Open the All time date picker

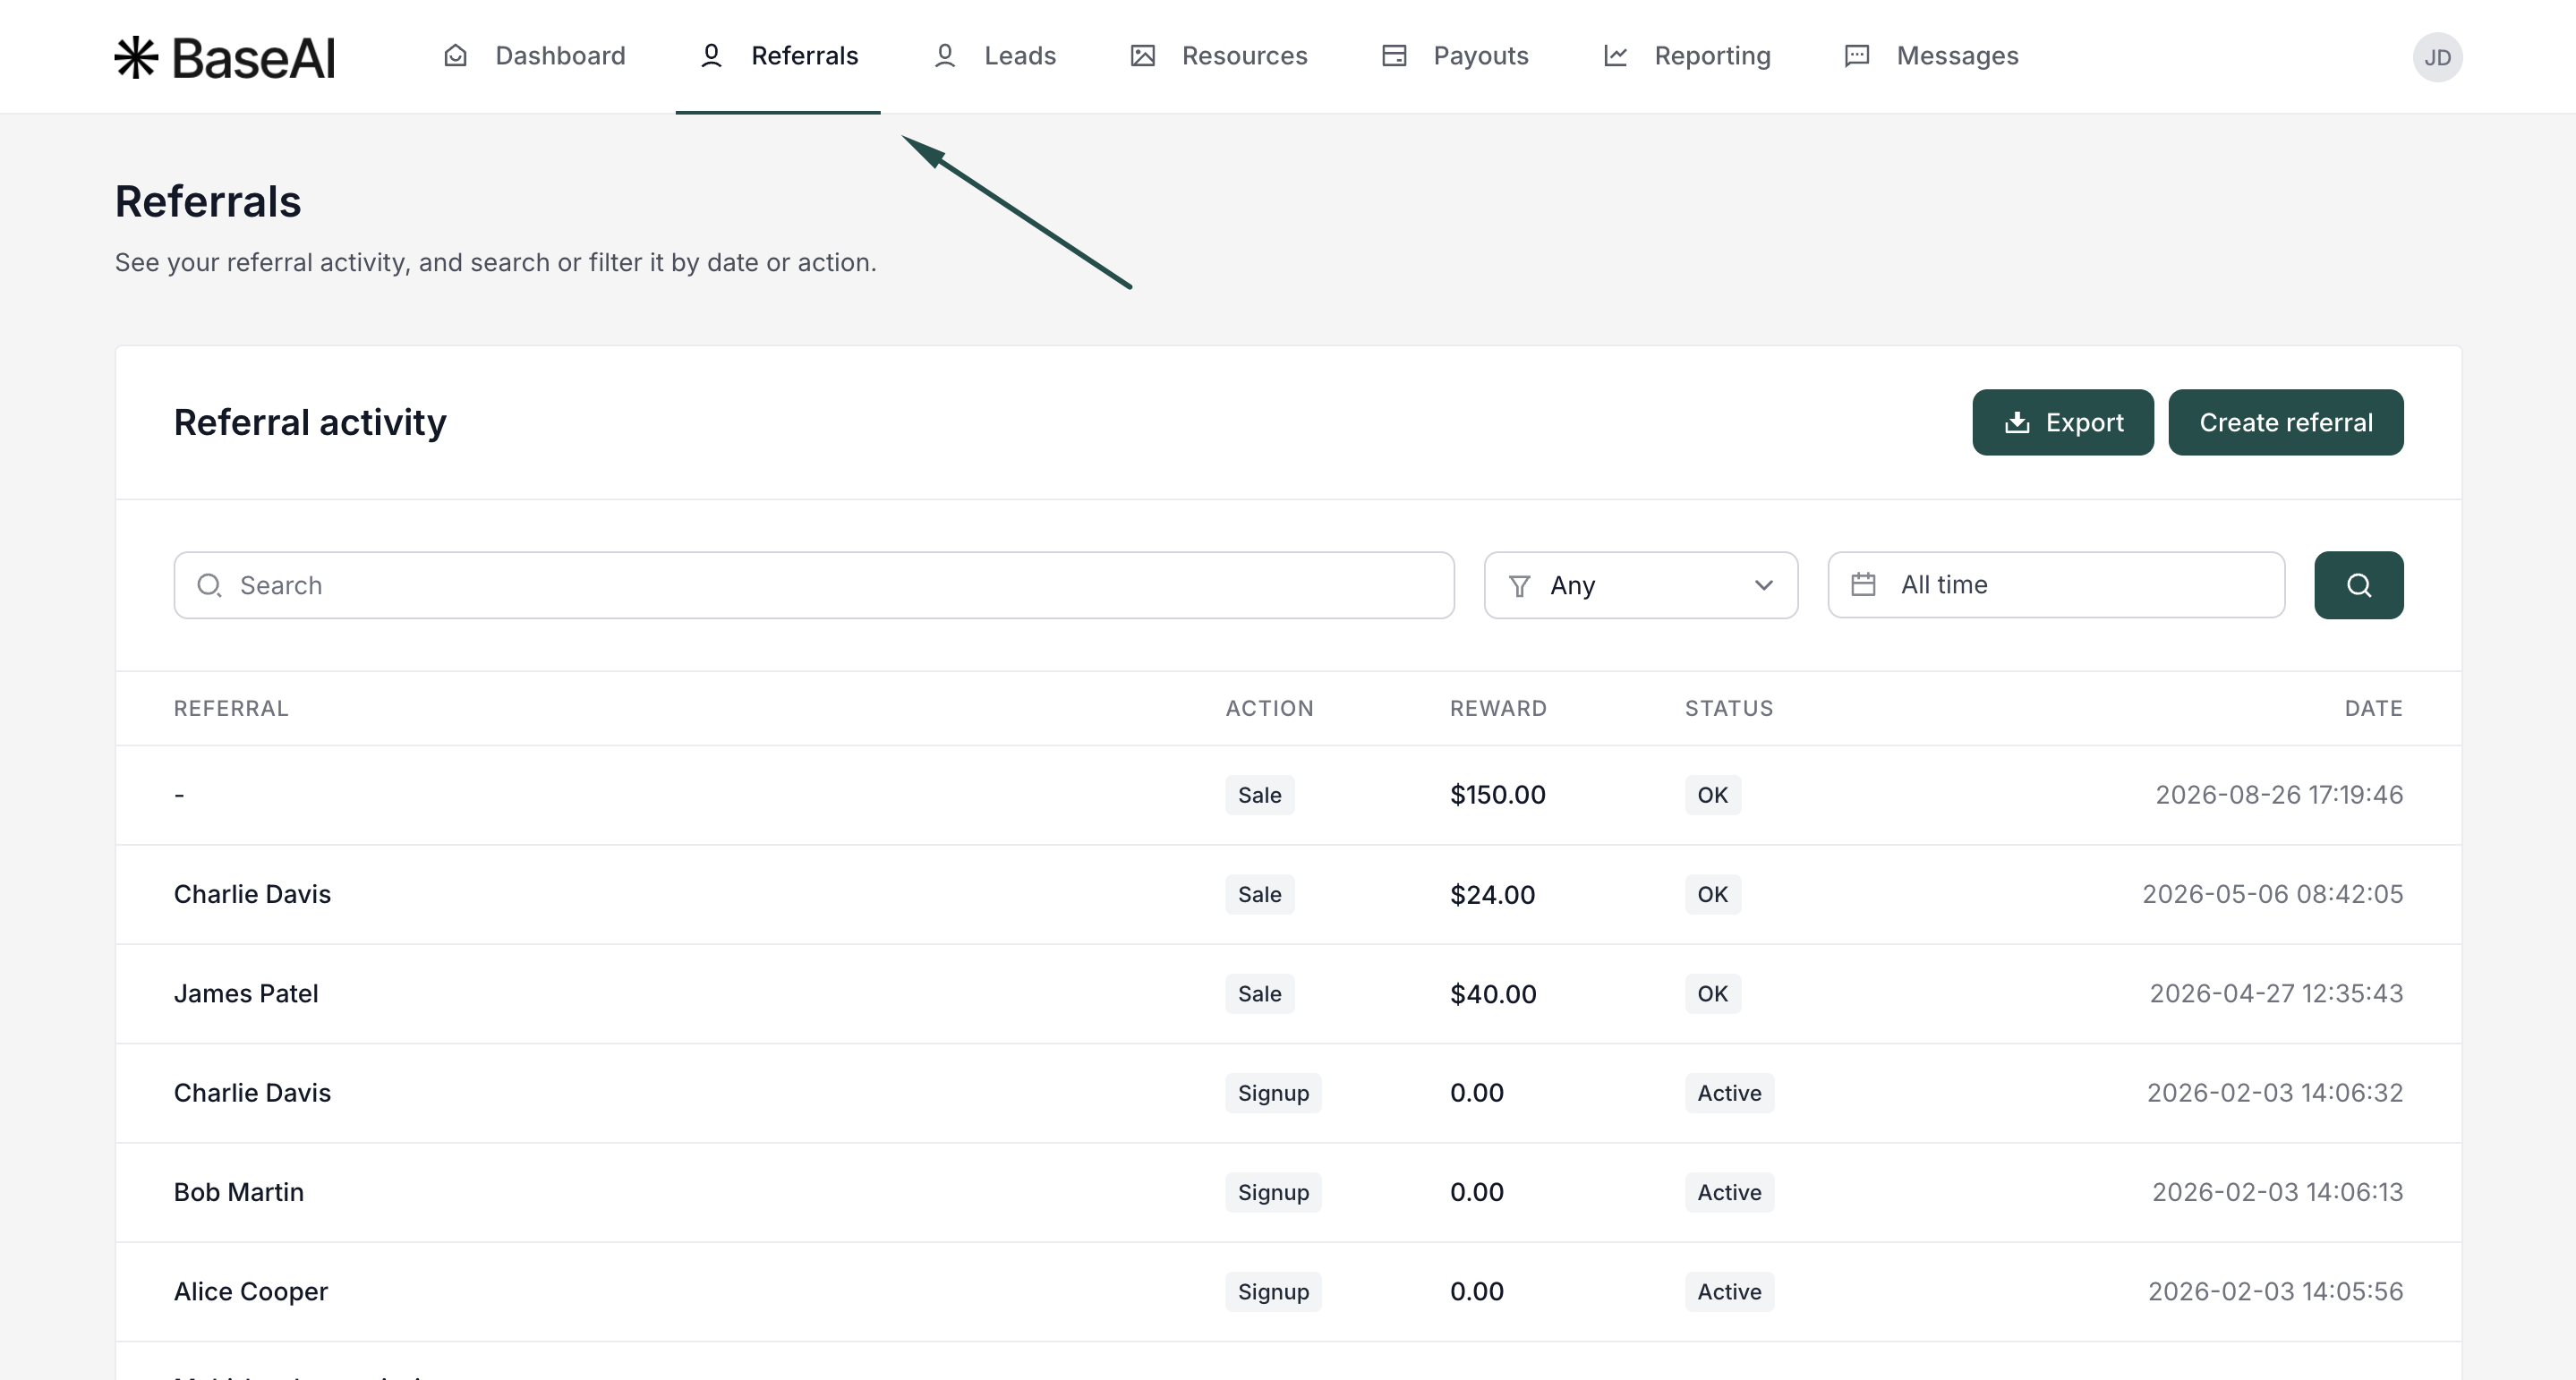(2056, 585)
